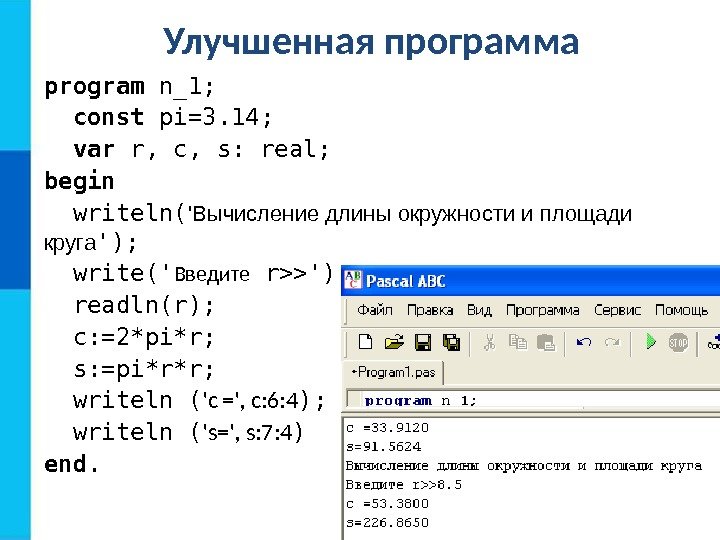The image size is (720, 540).
Task: Click the Redo arrow icon
Action: tap(612, 343)
